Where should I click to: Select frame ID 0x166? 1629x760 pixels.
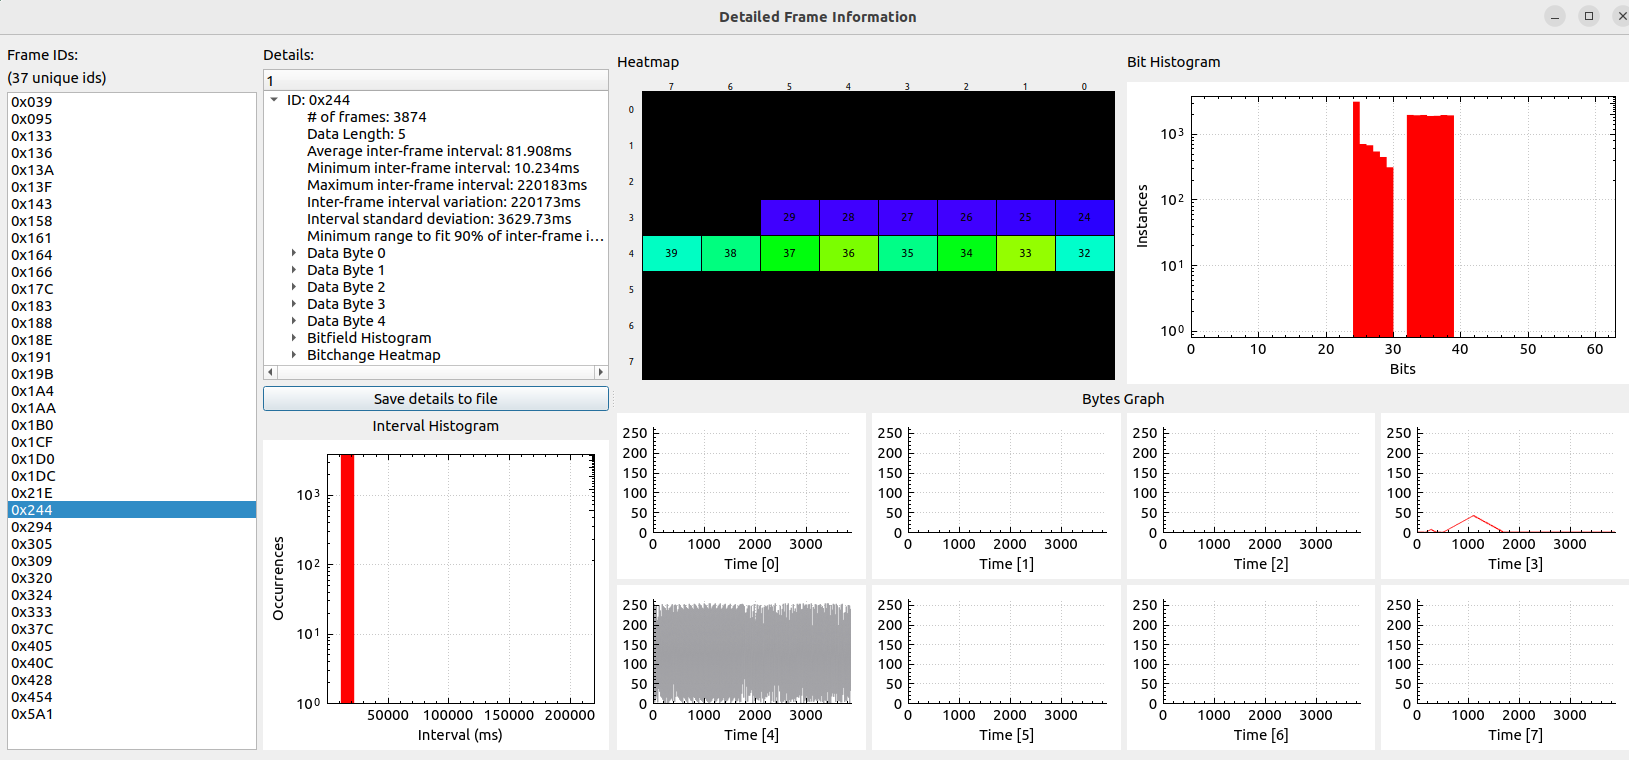coord(131,272)
